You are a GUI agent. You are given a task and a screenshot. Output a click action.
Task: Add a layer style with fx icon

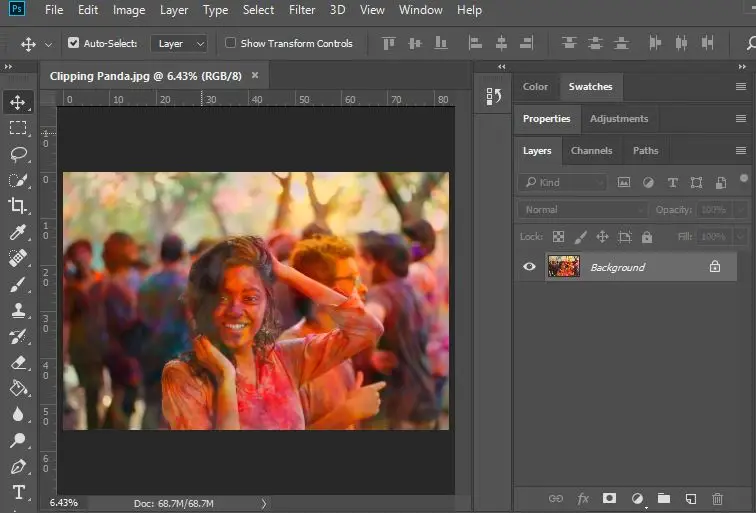click(x=583, y=499)
